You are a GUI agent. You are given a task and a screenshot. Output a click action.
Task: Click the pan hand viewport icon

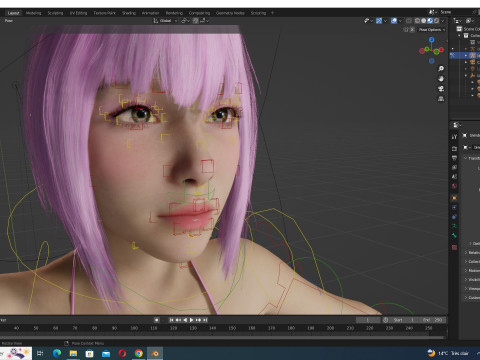click(441, 79)
